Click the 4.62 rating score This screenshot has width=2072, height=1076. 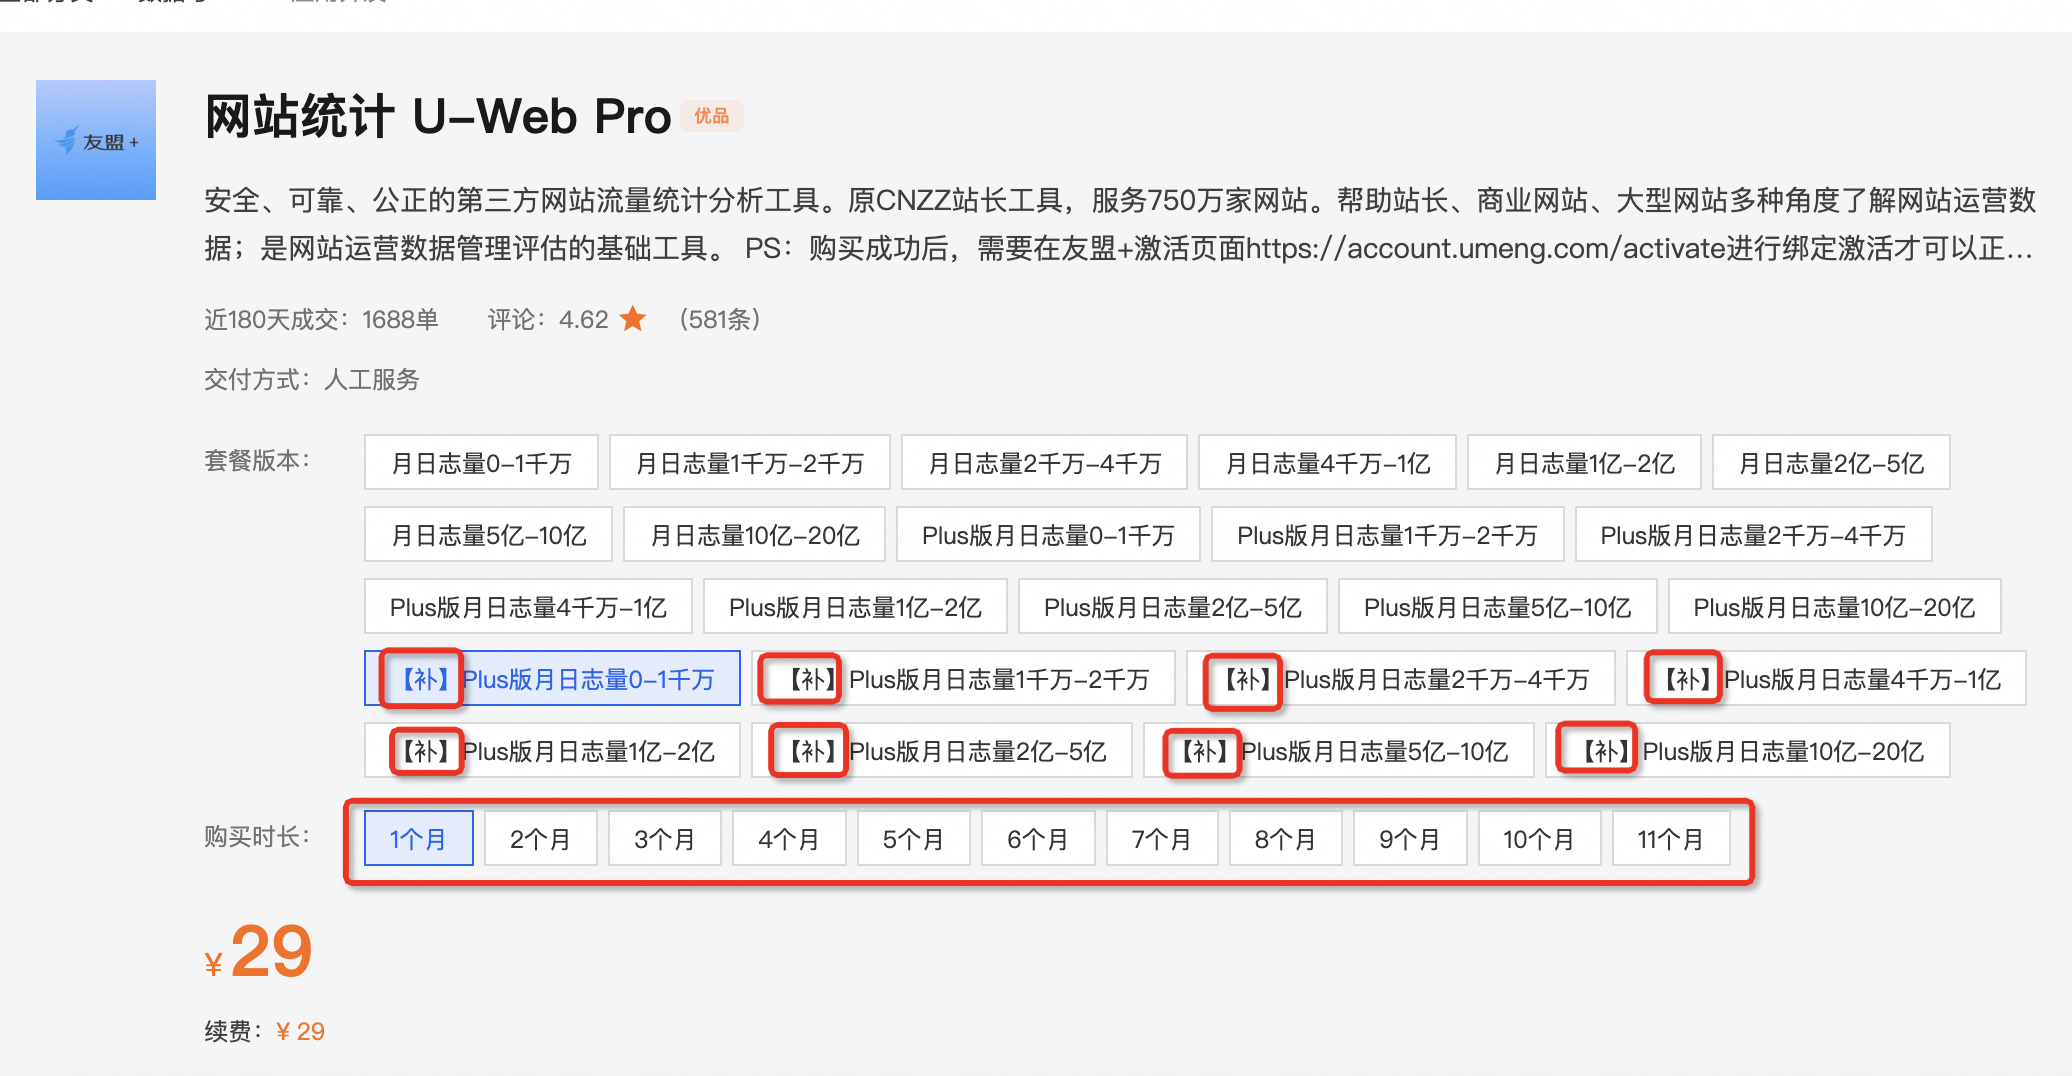coord(583,319)
